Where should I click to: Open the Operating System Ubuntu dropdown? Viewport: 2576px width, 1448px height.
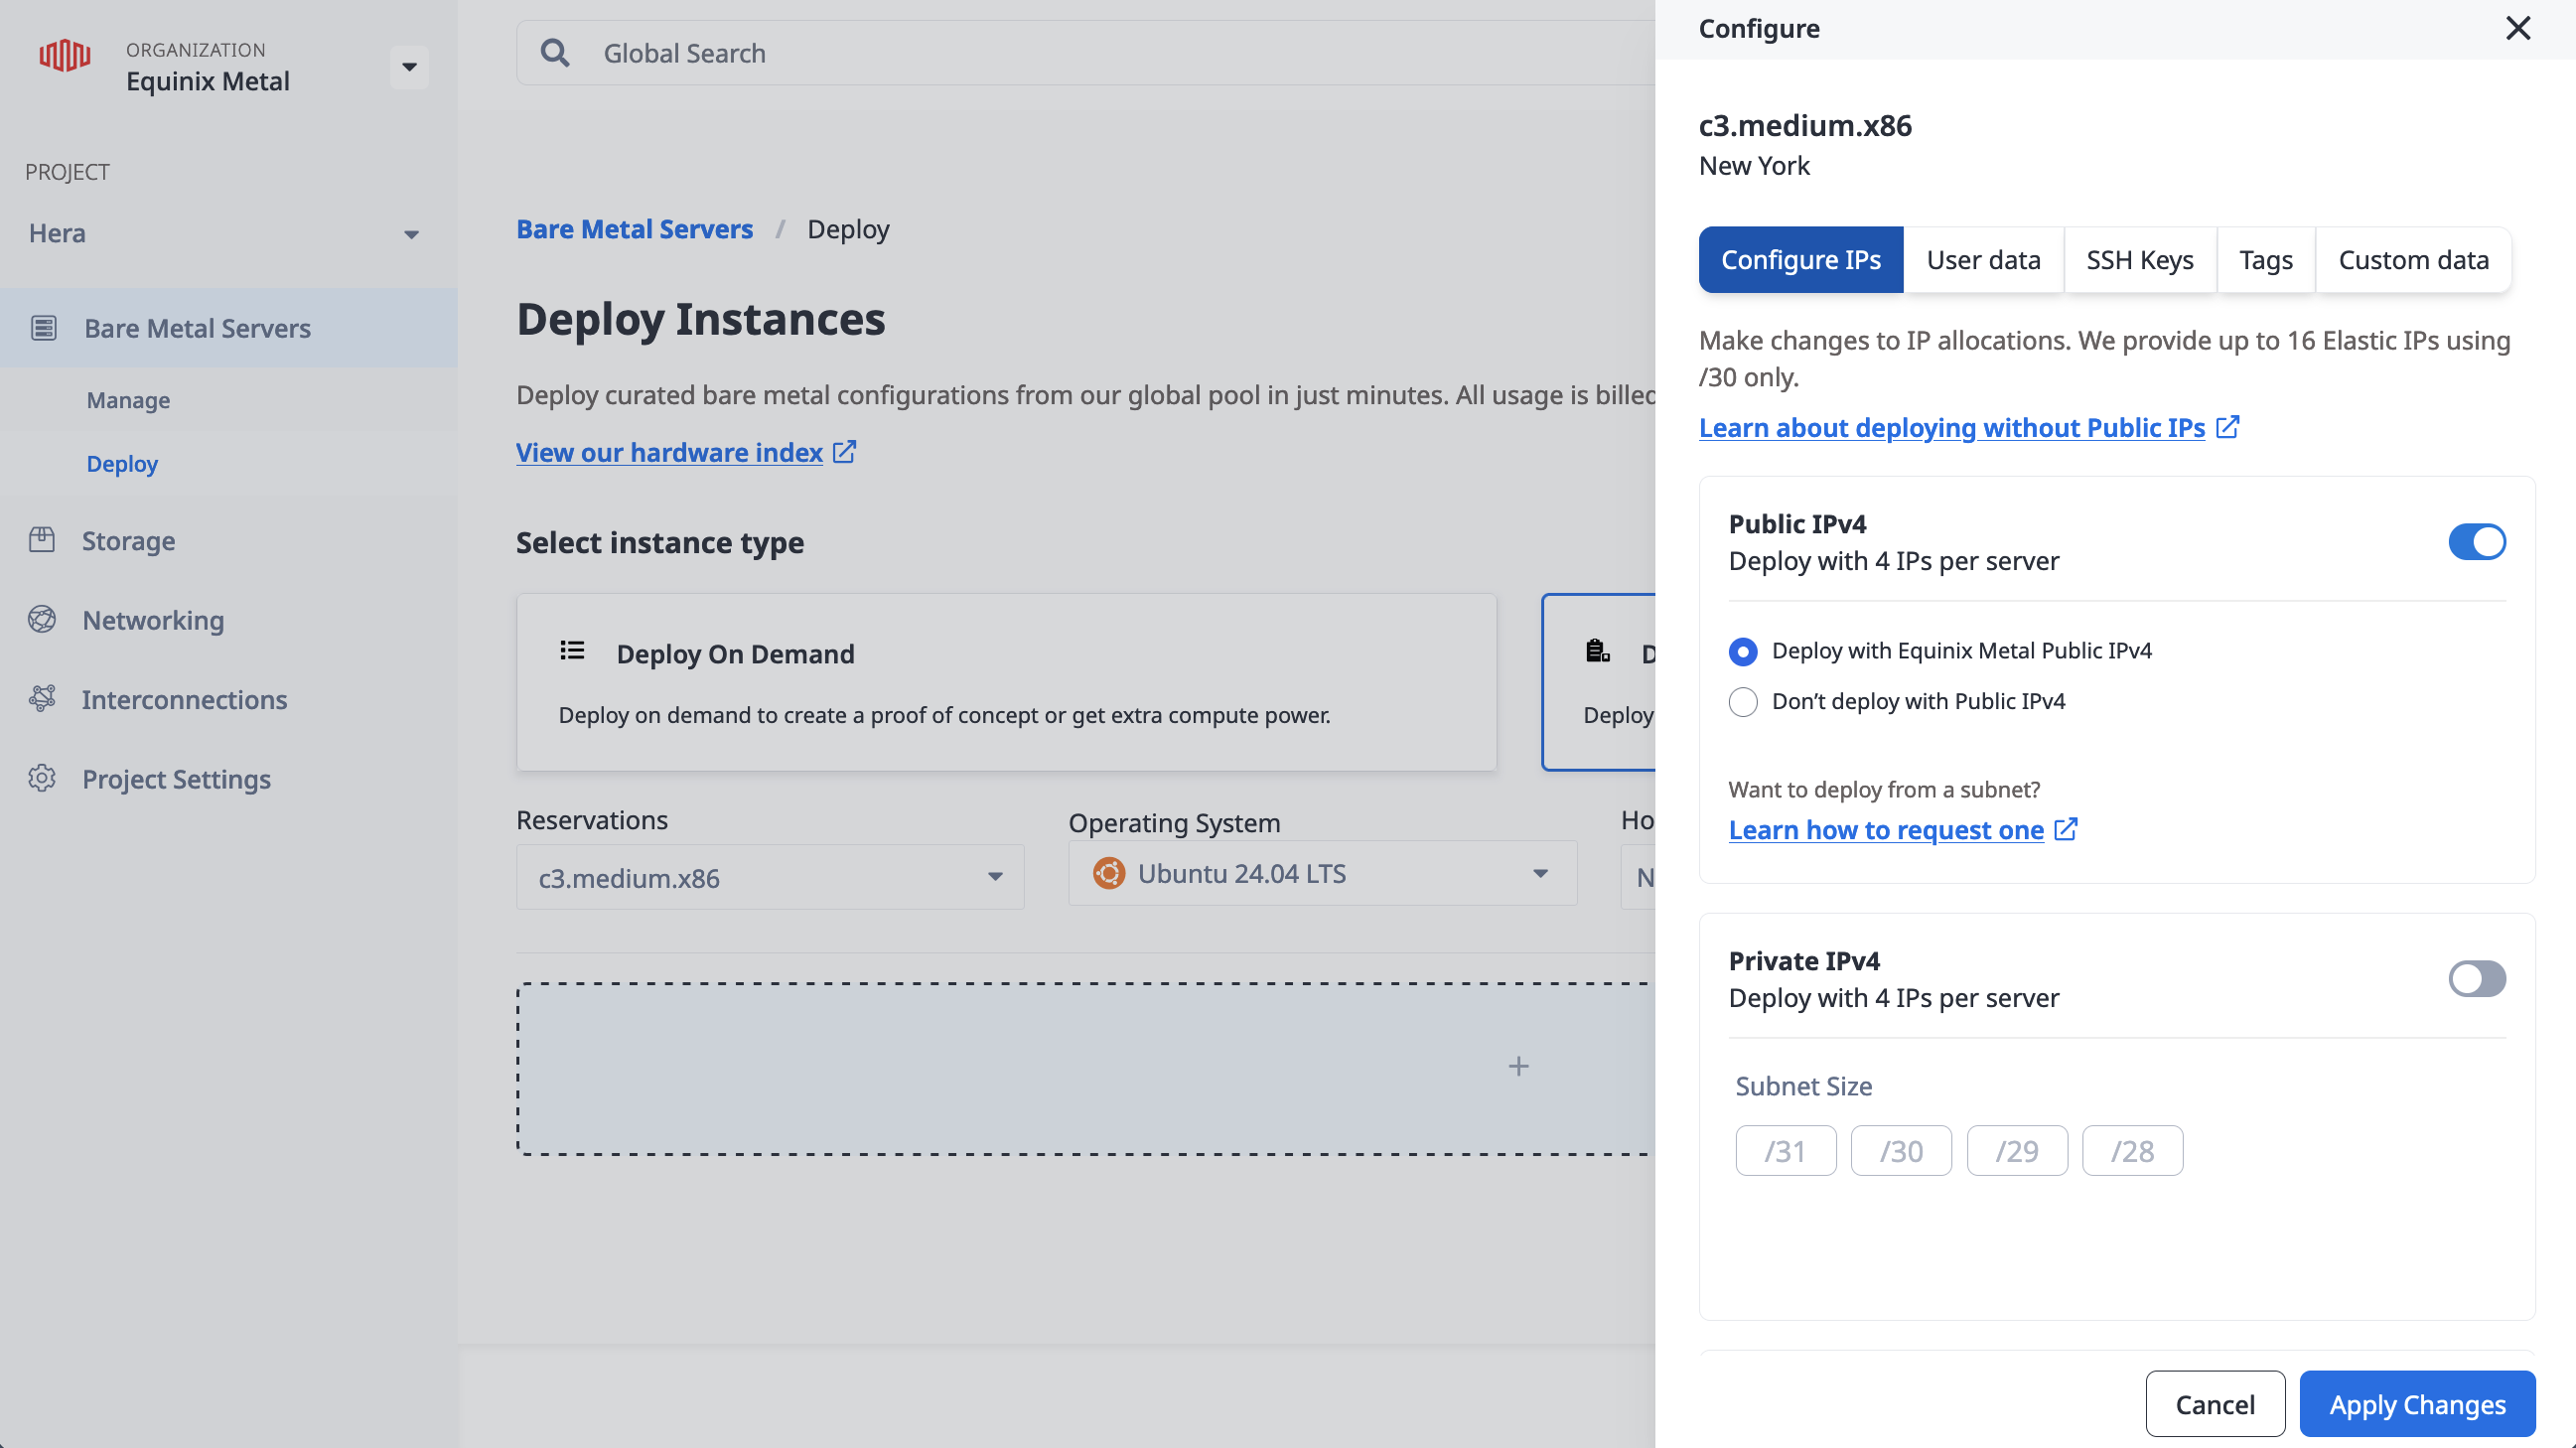(1322, 873)
